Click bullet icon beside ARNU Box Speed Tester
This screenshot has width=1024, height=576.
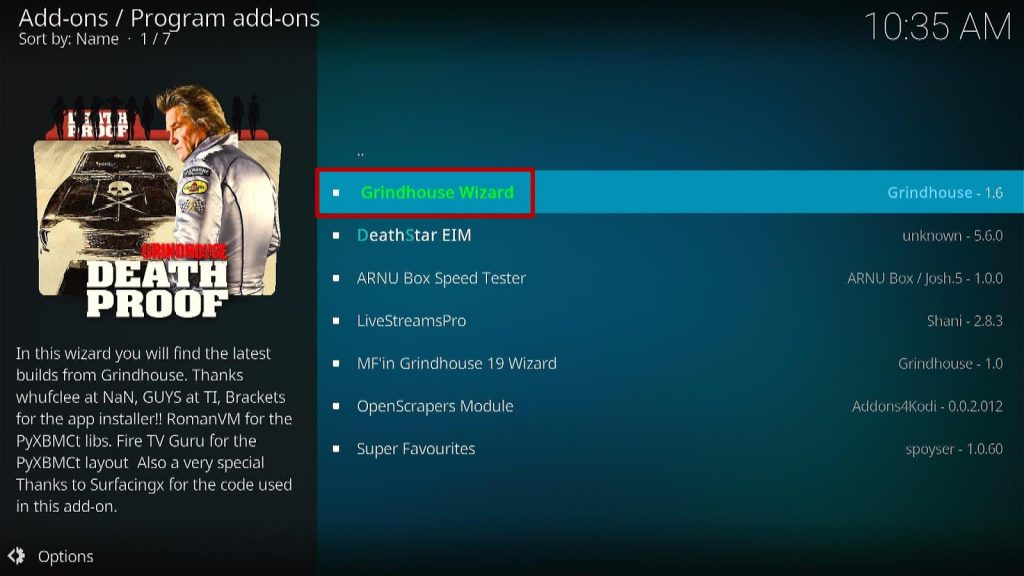[336, 278]
